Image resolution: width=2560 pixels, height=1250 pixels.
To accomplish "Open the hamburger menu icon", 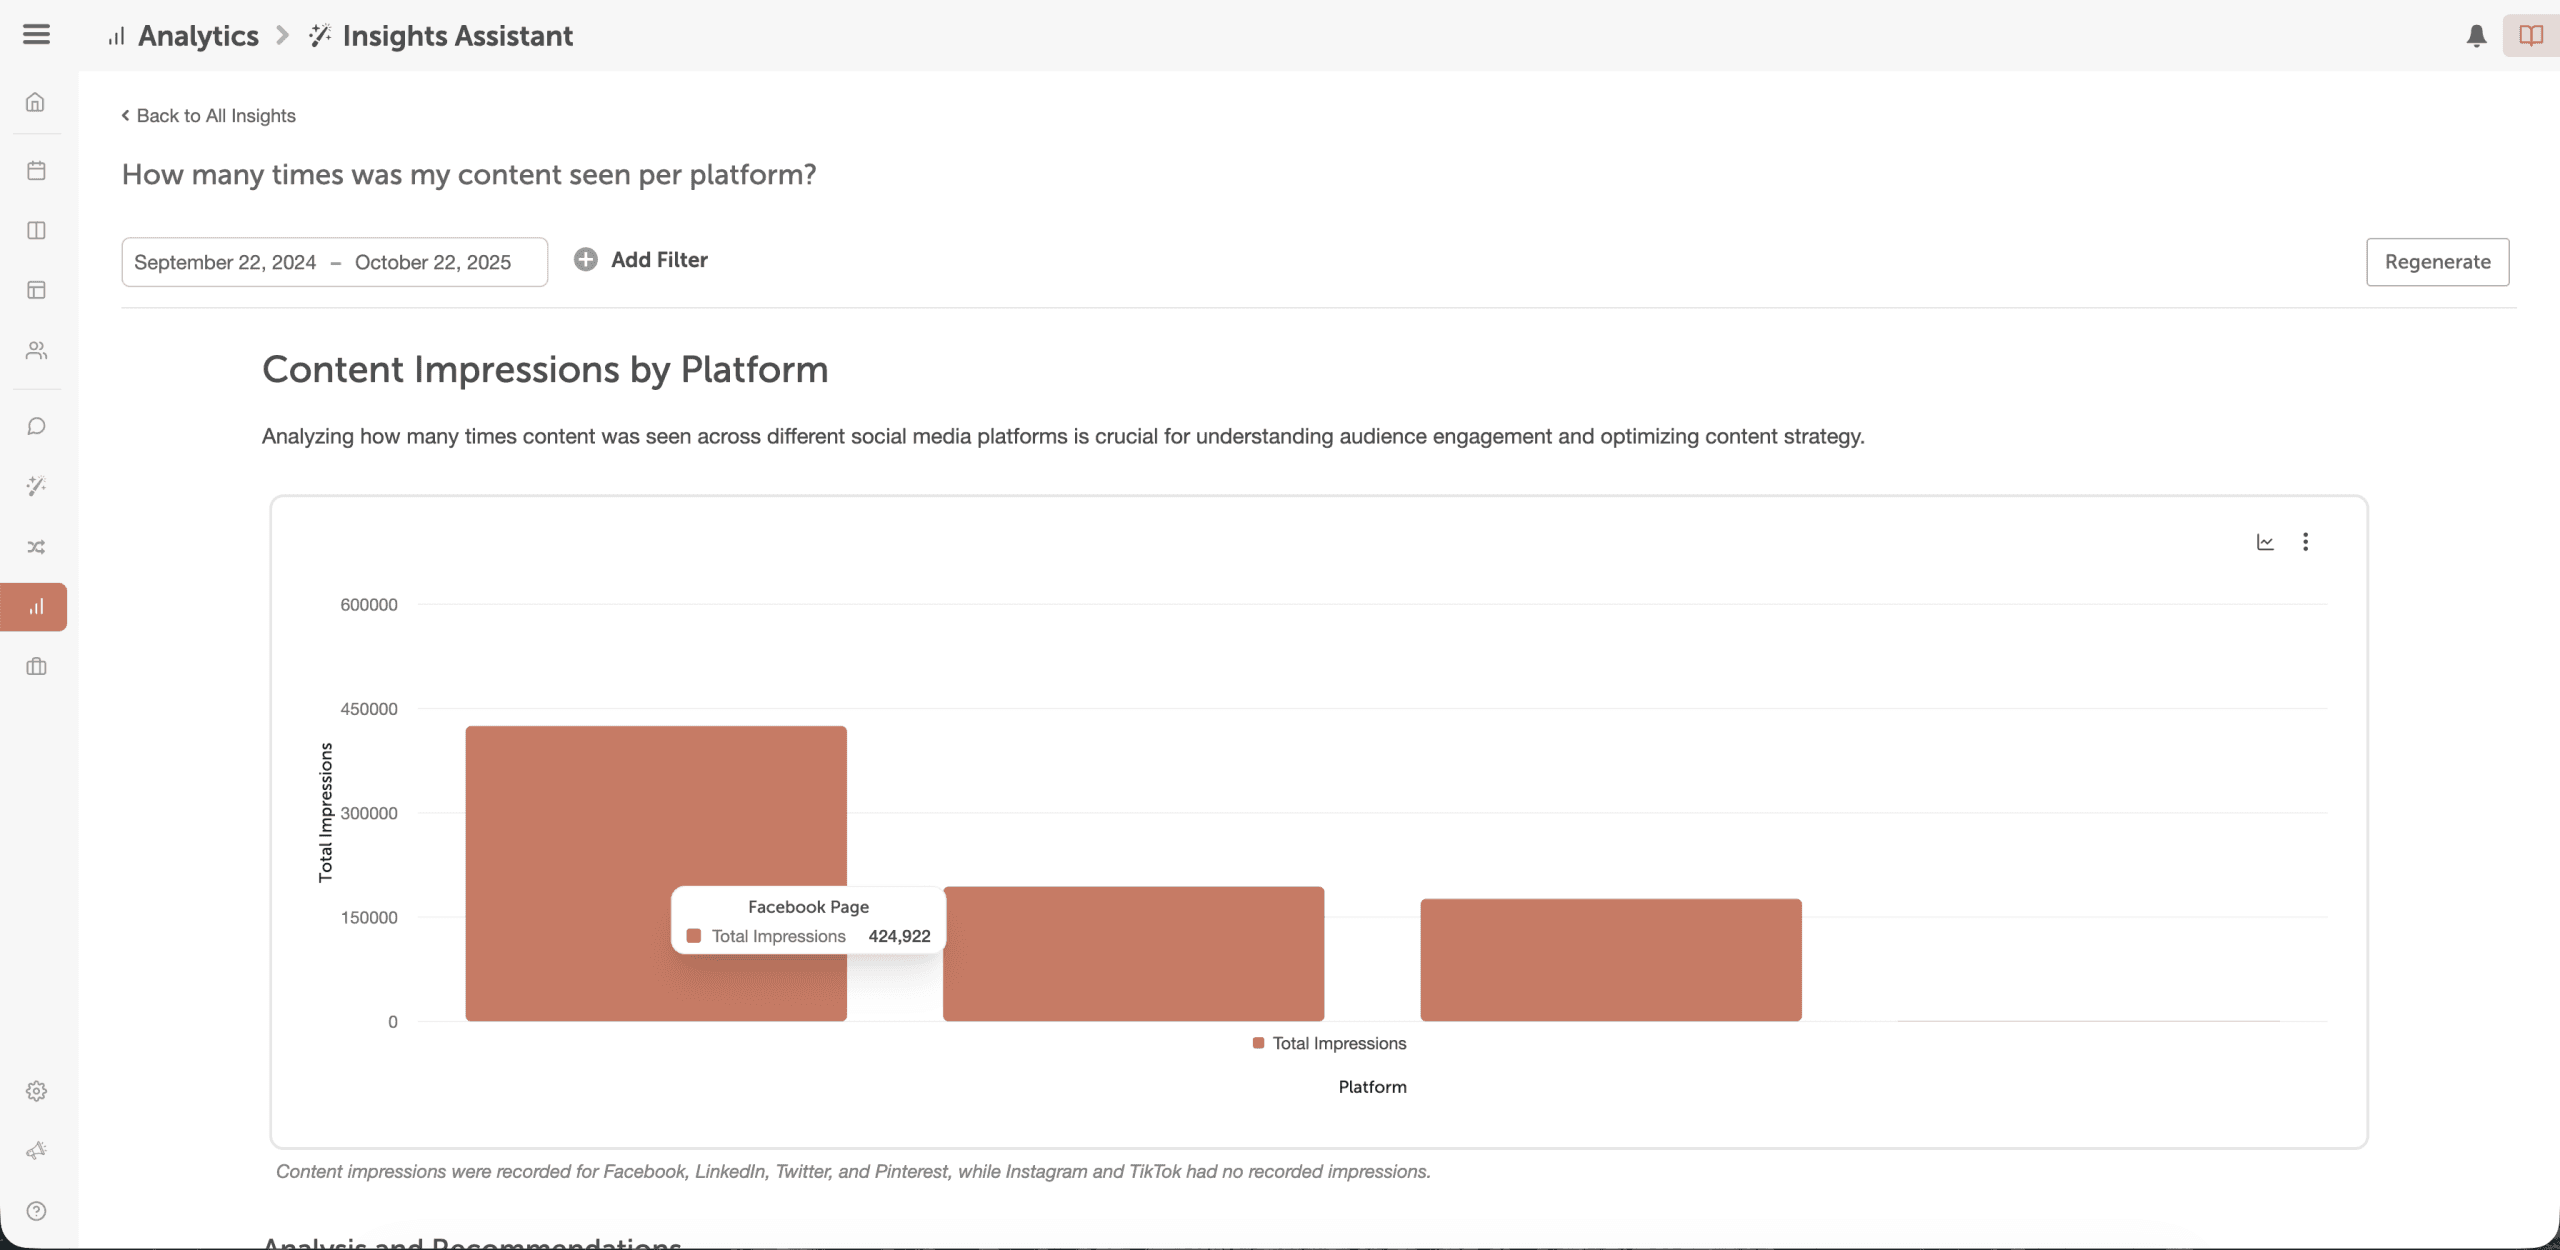I will pos(36,35).
